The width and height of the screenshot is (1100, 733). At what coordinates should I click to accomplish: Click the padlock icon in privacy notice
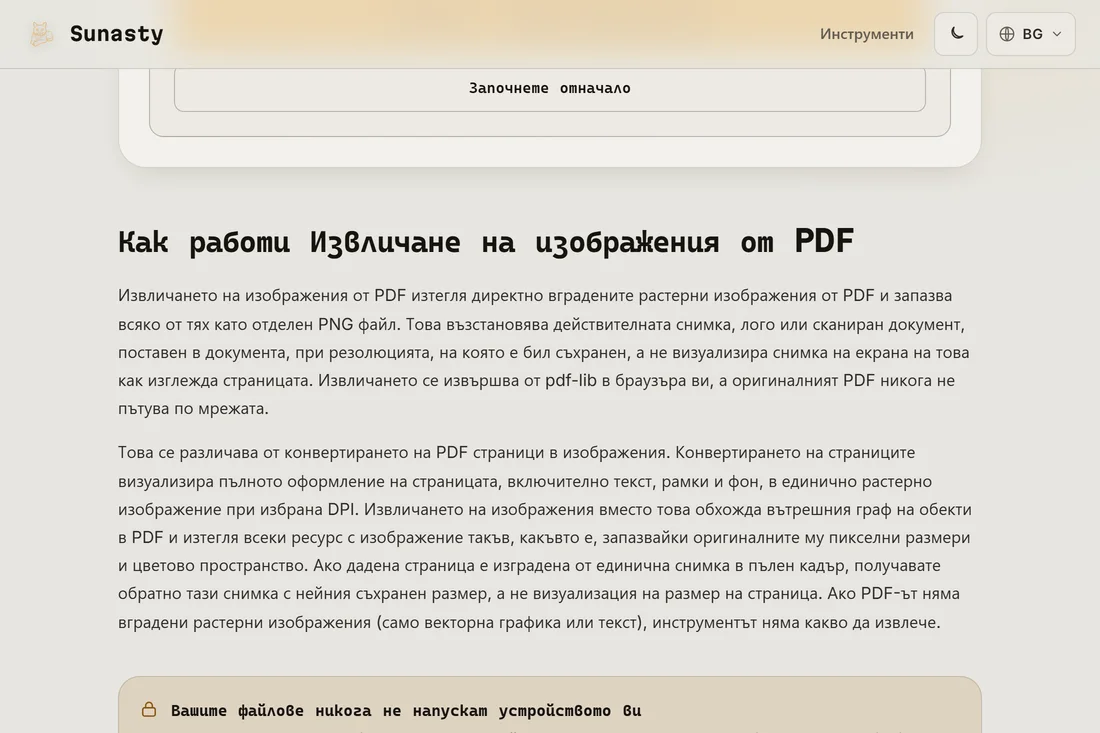(149, 709)
